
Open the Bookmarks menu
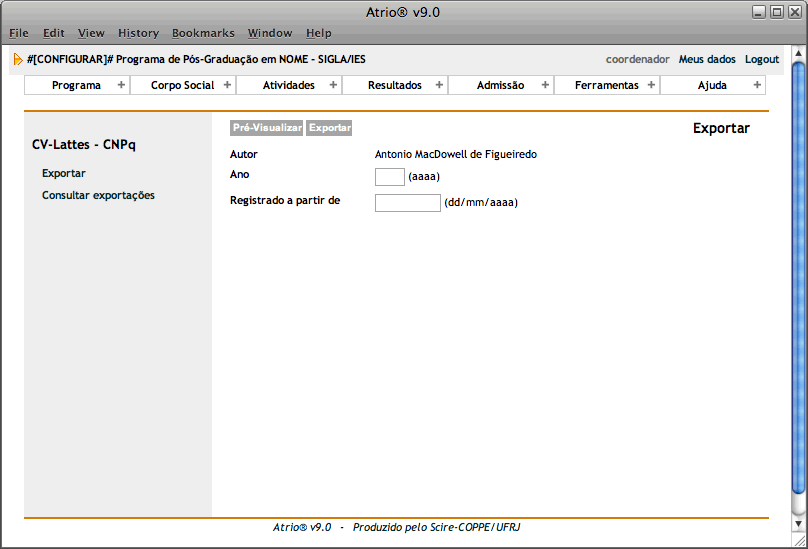click(203, 33)
